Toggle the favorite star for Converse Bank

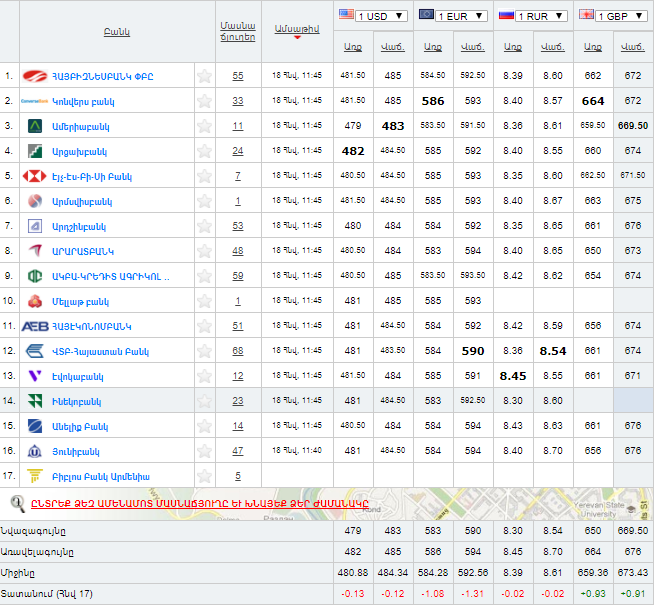tap(204, 101)
